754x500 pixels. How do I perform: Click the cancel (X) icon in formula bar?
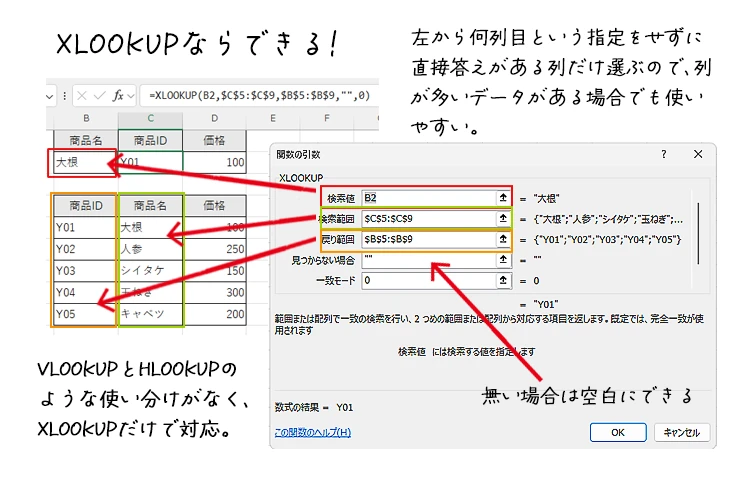(x=82, y=96)
